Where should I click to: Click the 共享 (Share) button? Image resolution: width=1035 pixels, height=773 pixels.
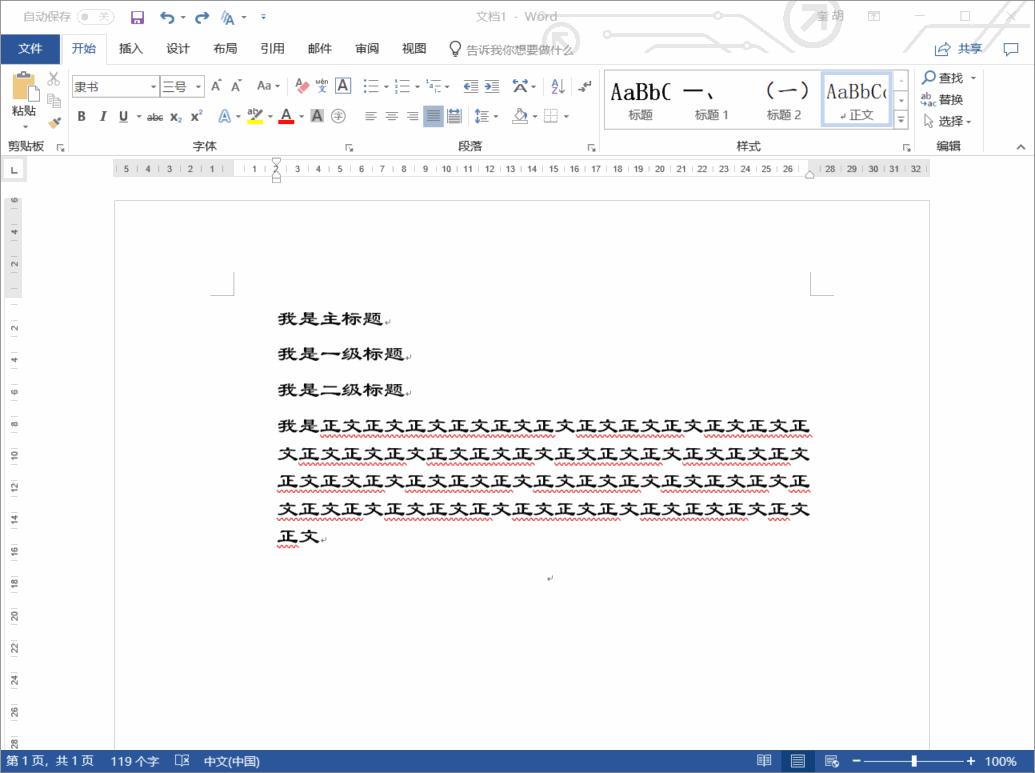[961, 48]
